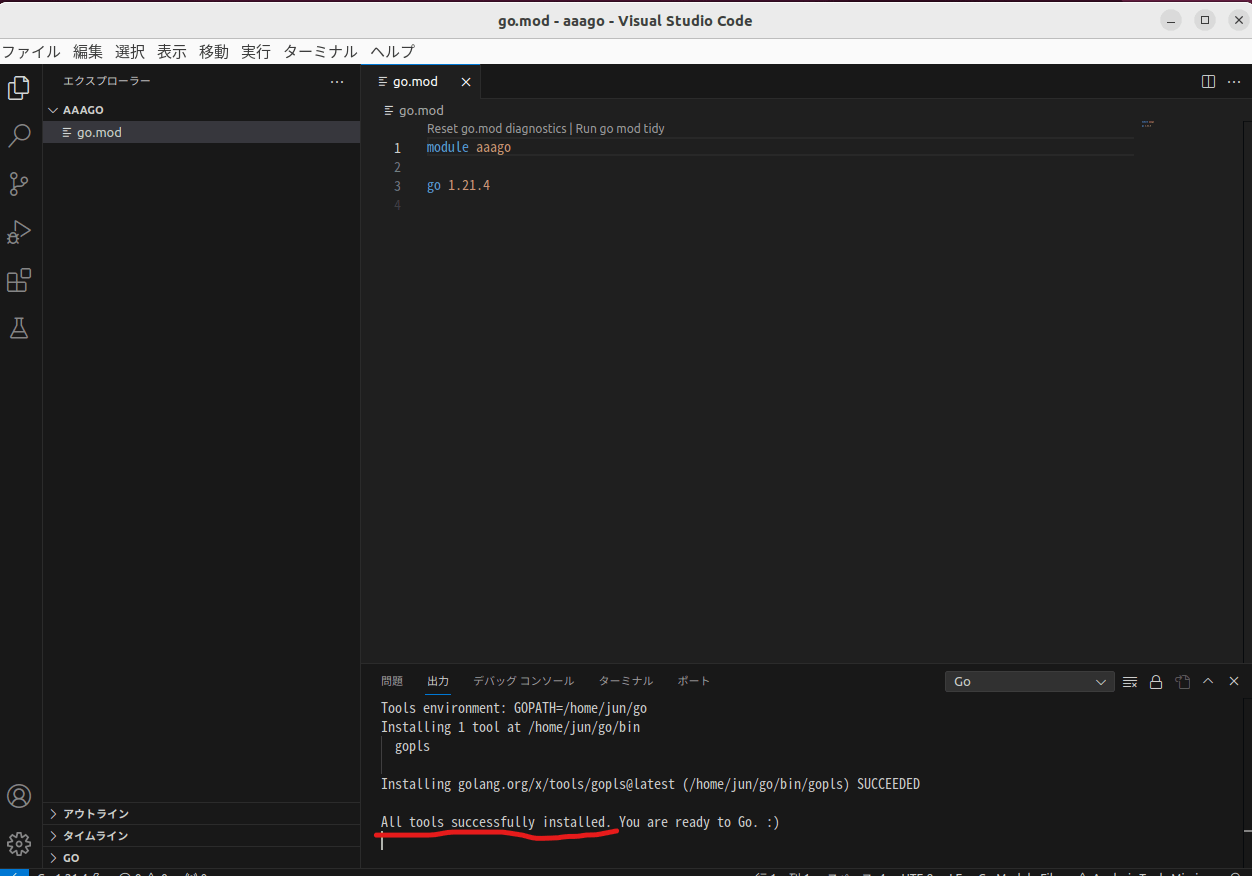Open the 移動 menu

coord(214,52)
